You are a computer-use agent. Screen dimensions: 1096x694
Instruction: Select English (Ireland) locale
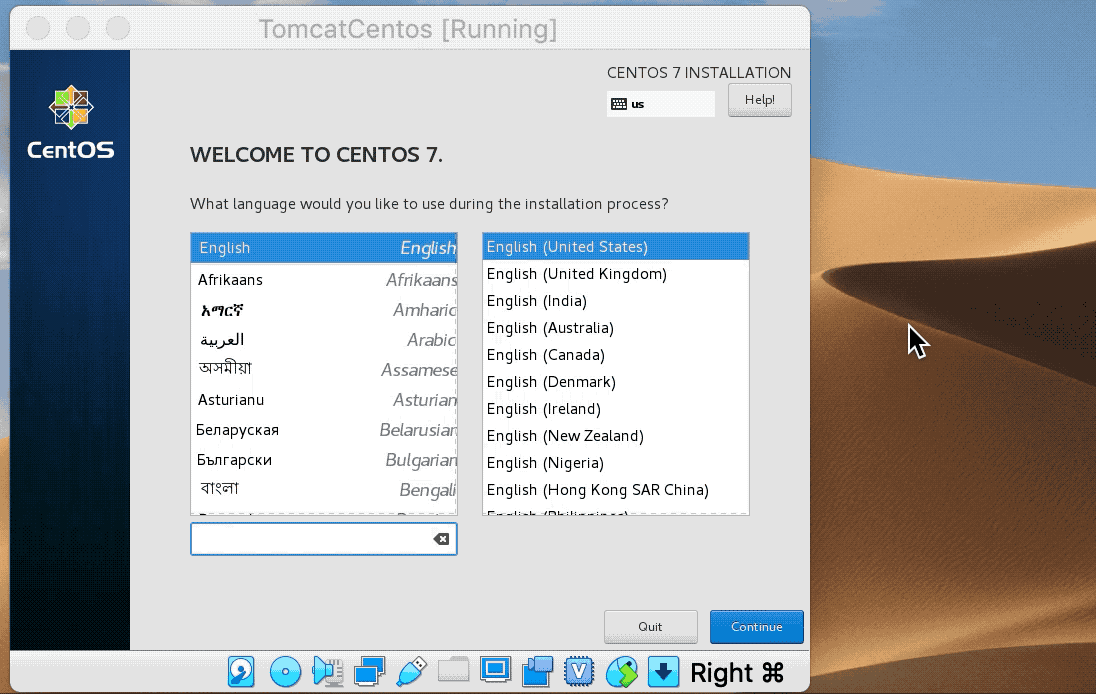tap(616, 409)
